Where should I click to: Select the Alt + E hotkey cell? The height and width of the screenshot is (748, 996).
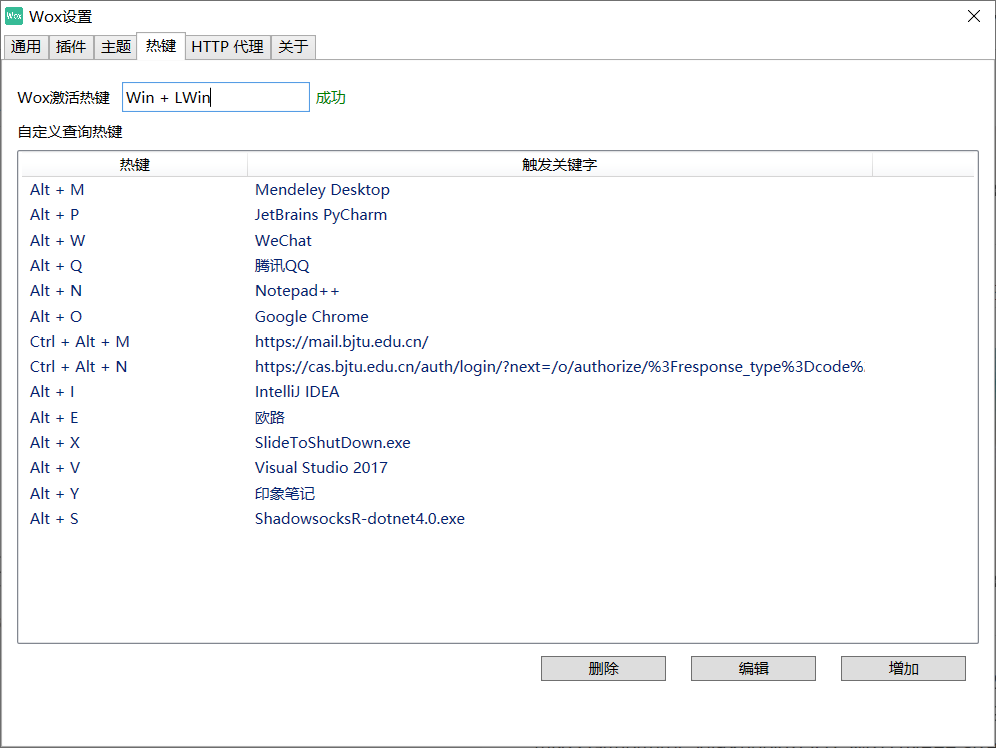pos(54,418)
